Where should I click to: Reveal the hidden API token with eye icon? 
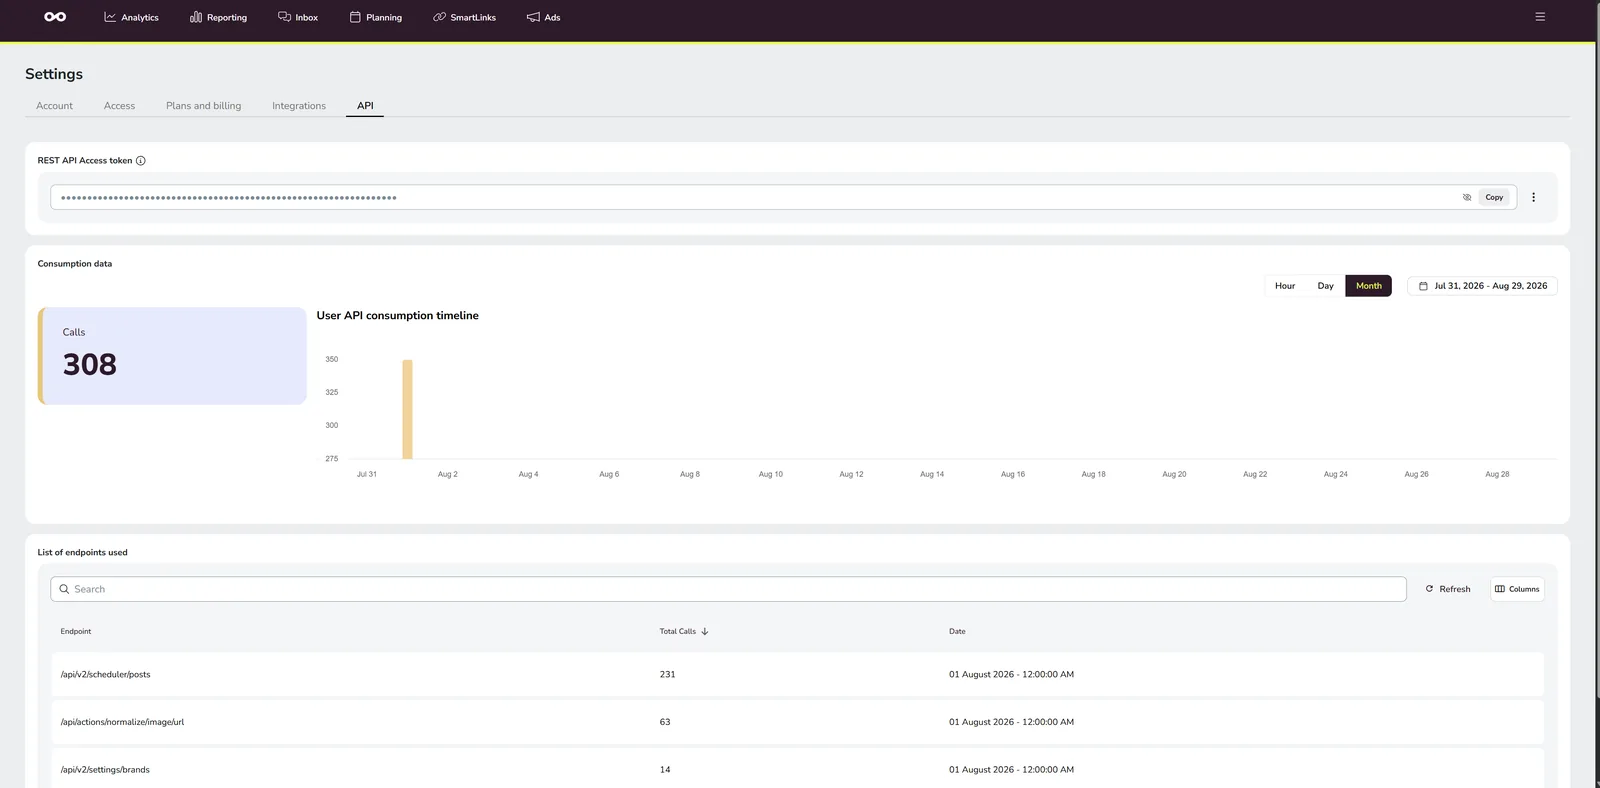1467,197
